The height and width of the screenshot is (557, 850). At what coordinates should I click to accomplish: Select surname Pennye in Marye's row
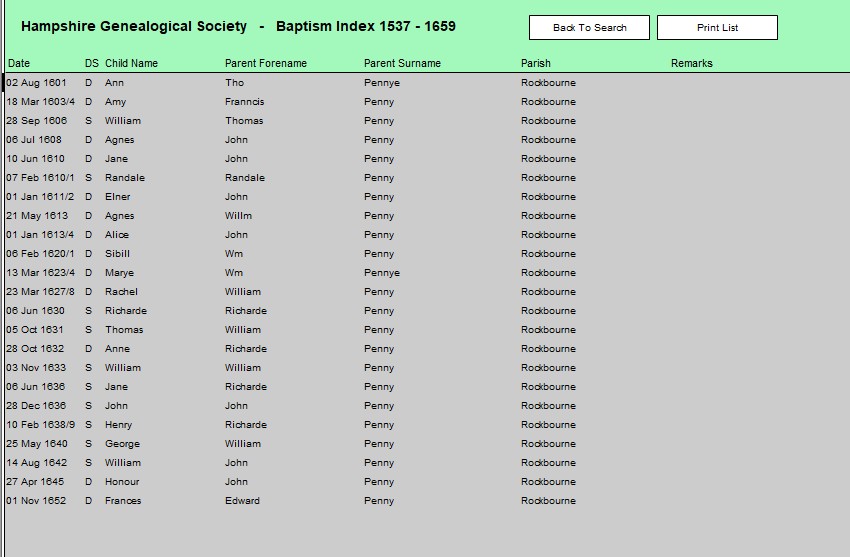pyautogui.click(x=381, y=273)
